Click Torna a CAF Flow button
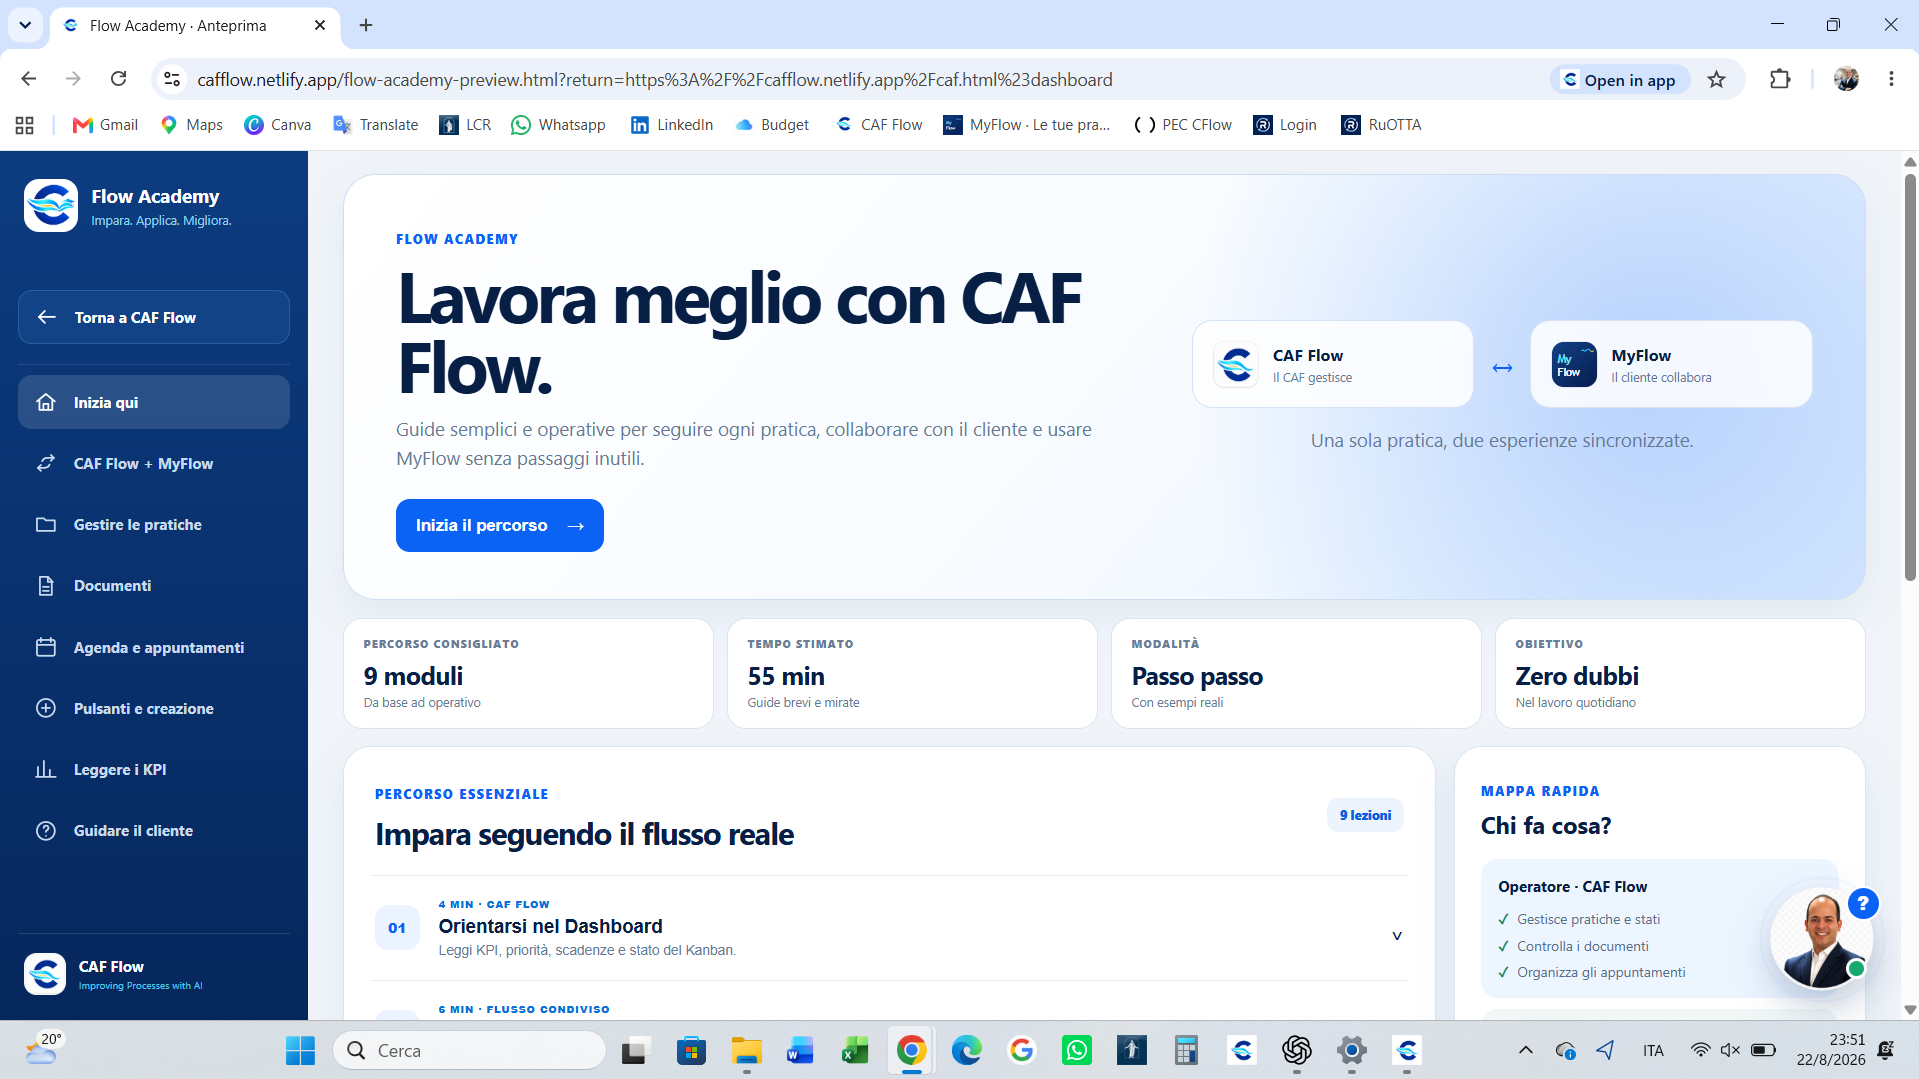The width and height of the screenshot is (1919, 1079). click(x=154, y=317)
